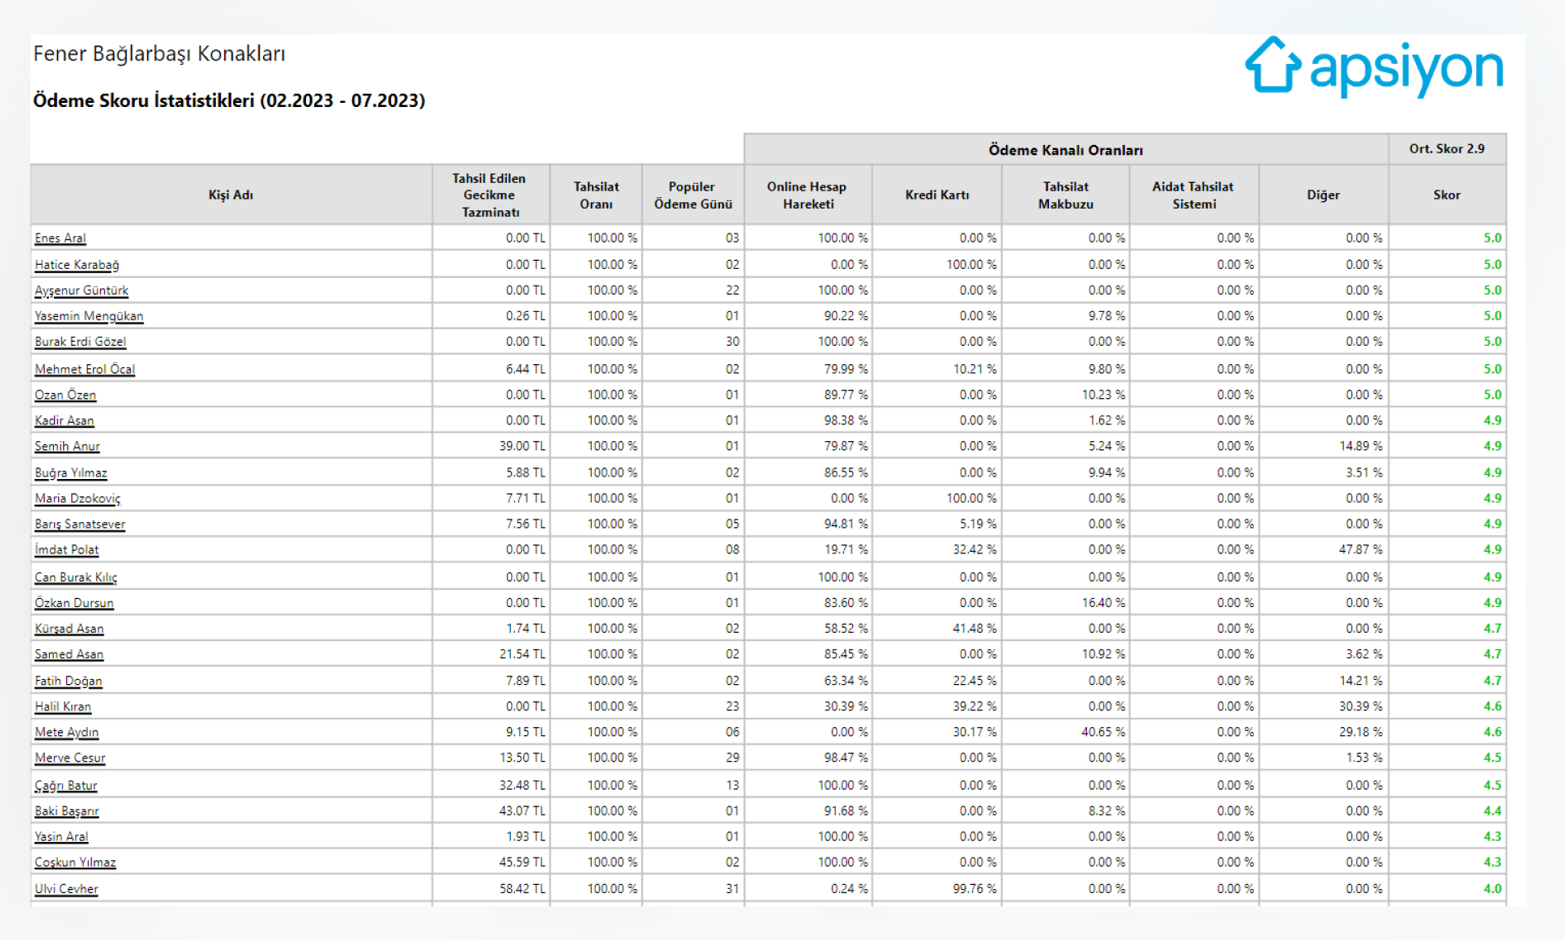Open Can Burak Kılıç link
Viewport: 1565px width, 940px height.
[x=76, y=577]
